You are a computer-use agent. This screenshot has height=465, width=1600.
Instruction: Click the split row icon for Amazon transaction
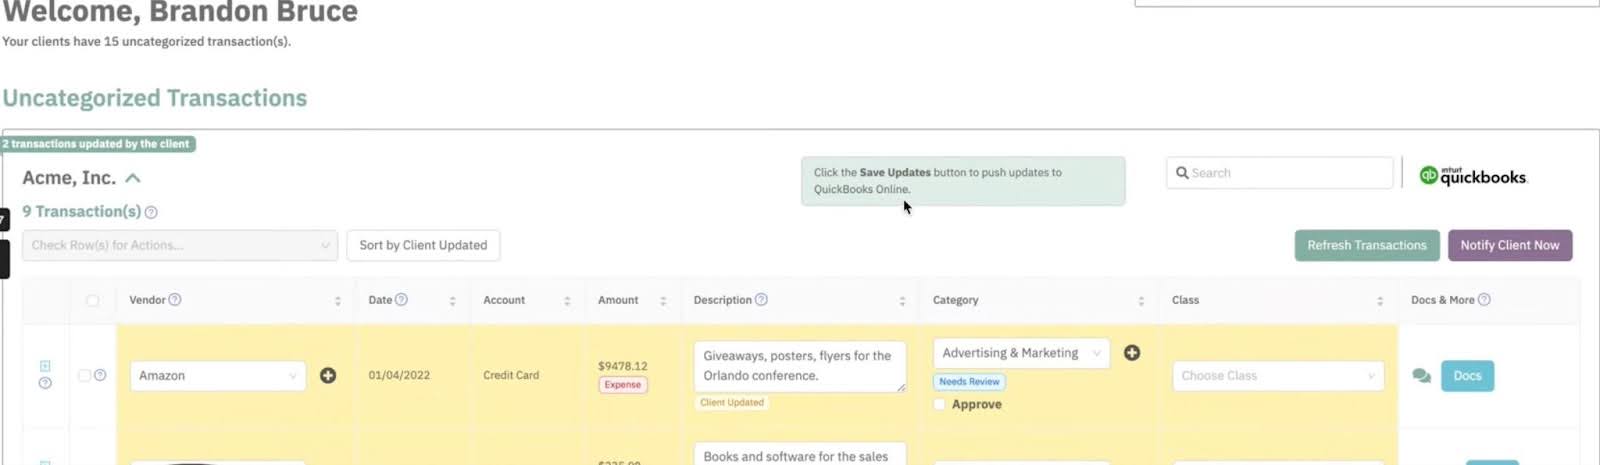(45, 366)
